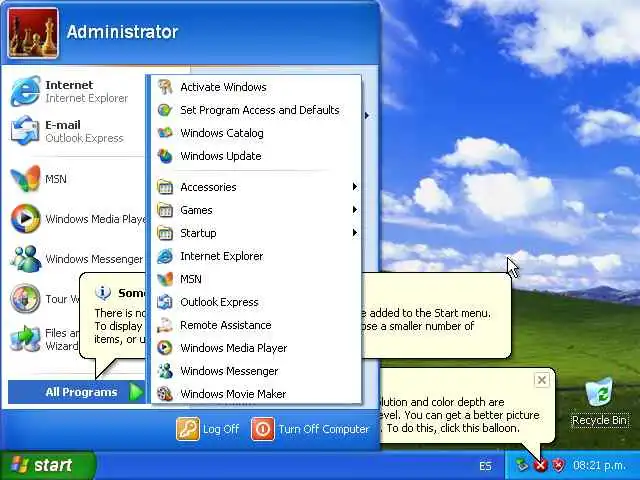The height and width of the screenshot is (480, 640).
Task: Click the red X display warning tray icon
Action: pos(540,465)
